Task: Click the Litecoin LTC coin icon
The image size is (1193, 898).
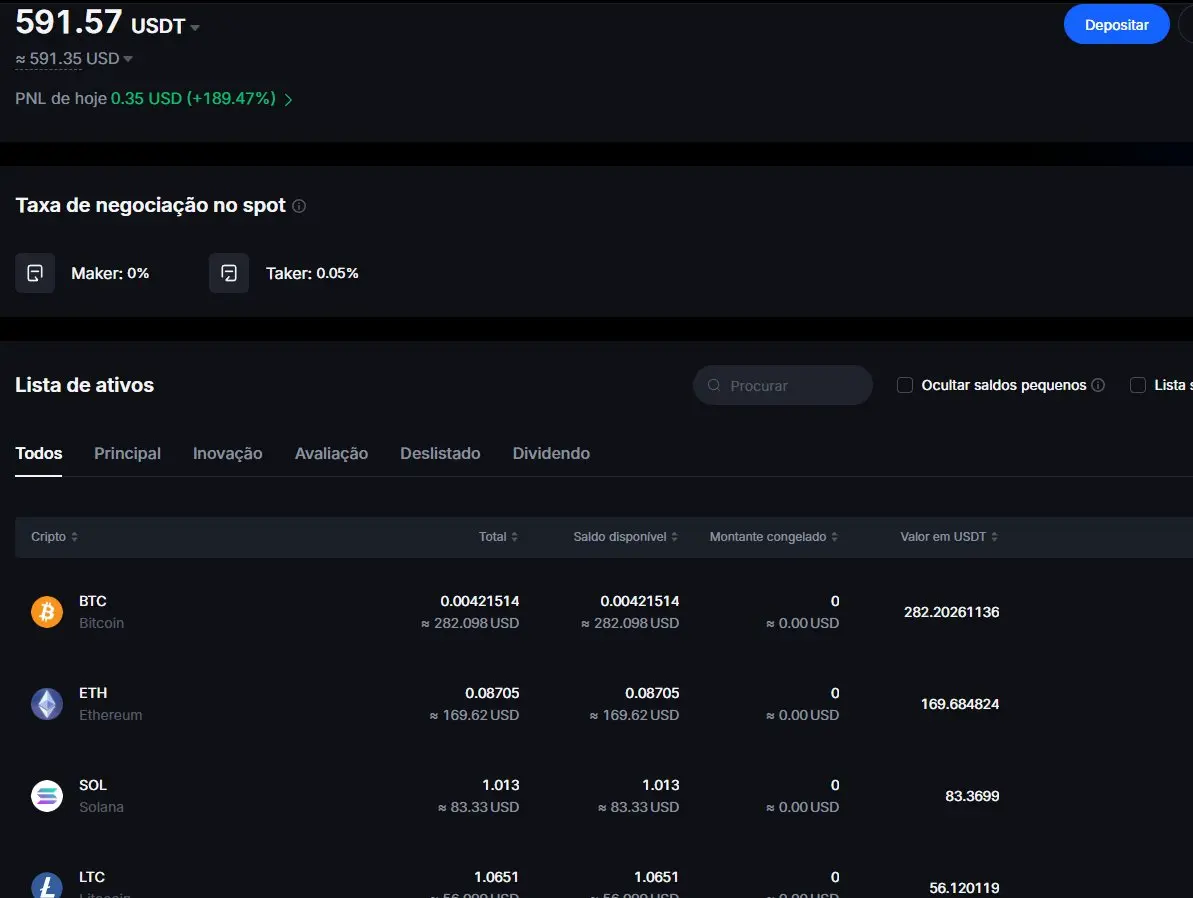Action: (x=46, y=886)
